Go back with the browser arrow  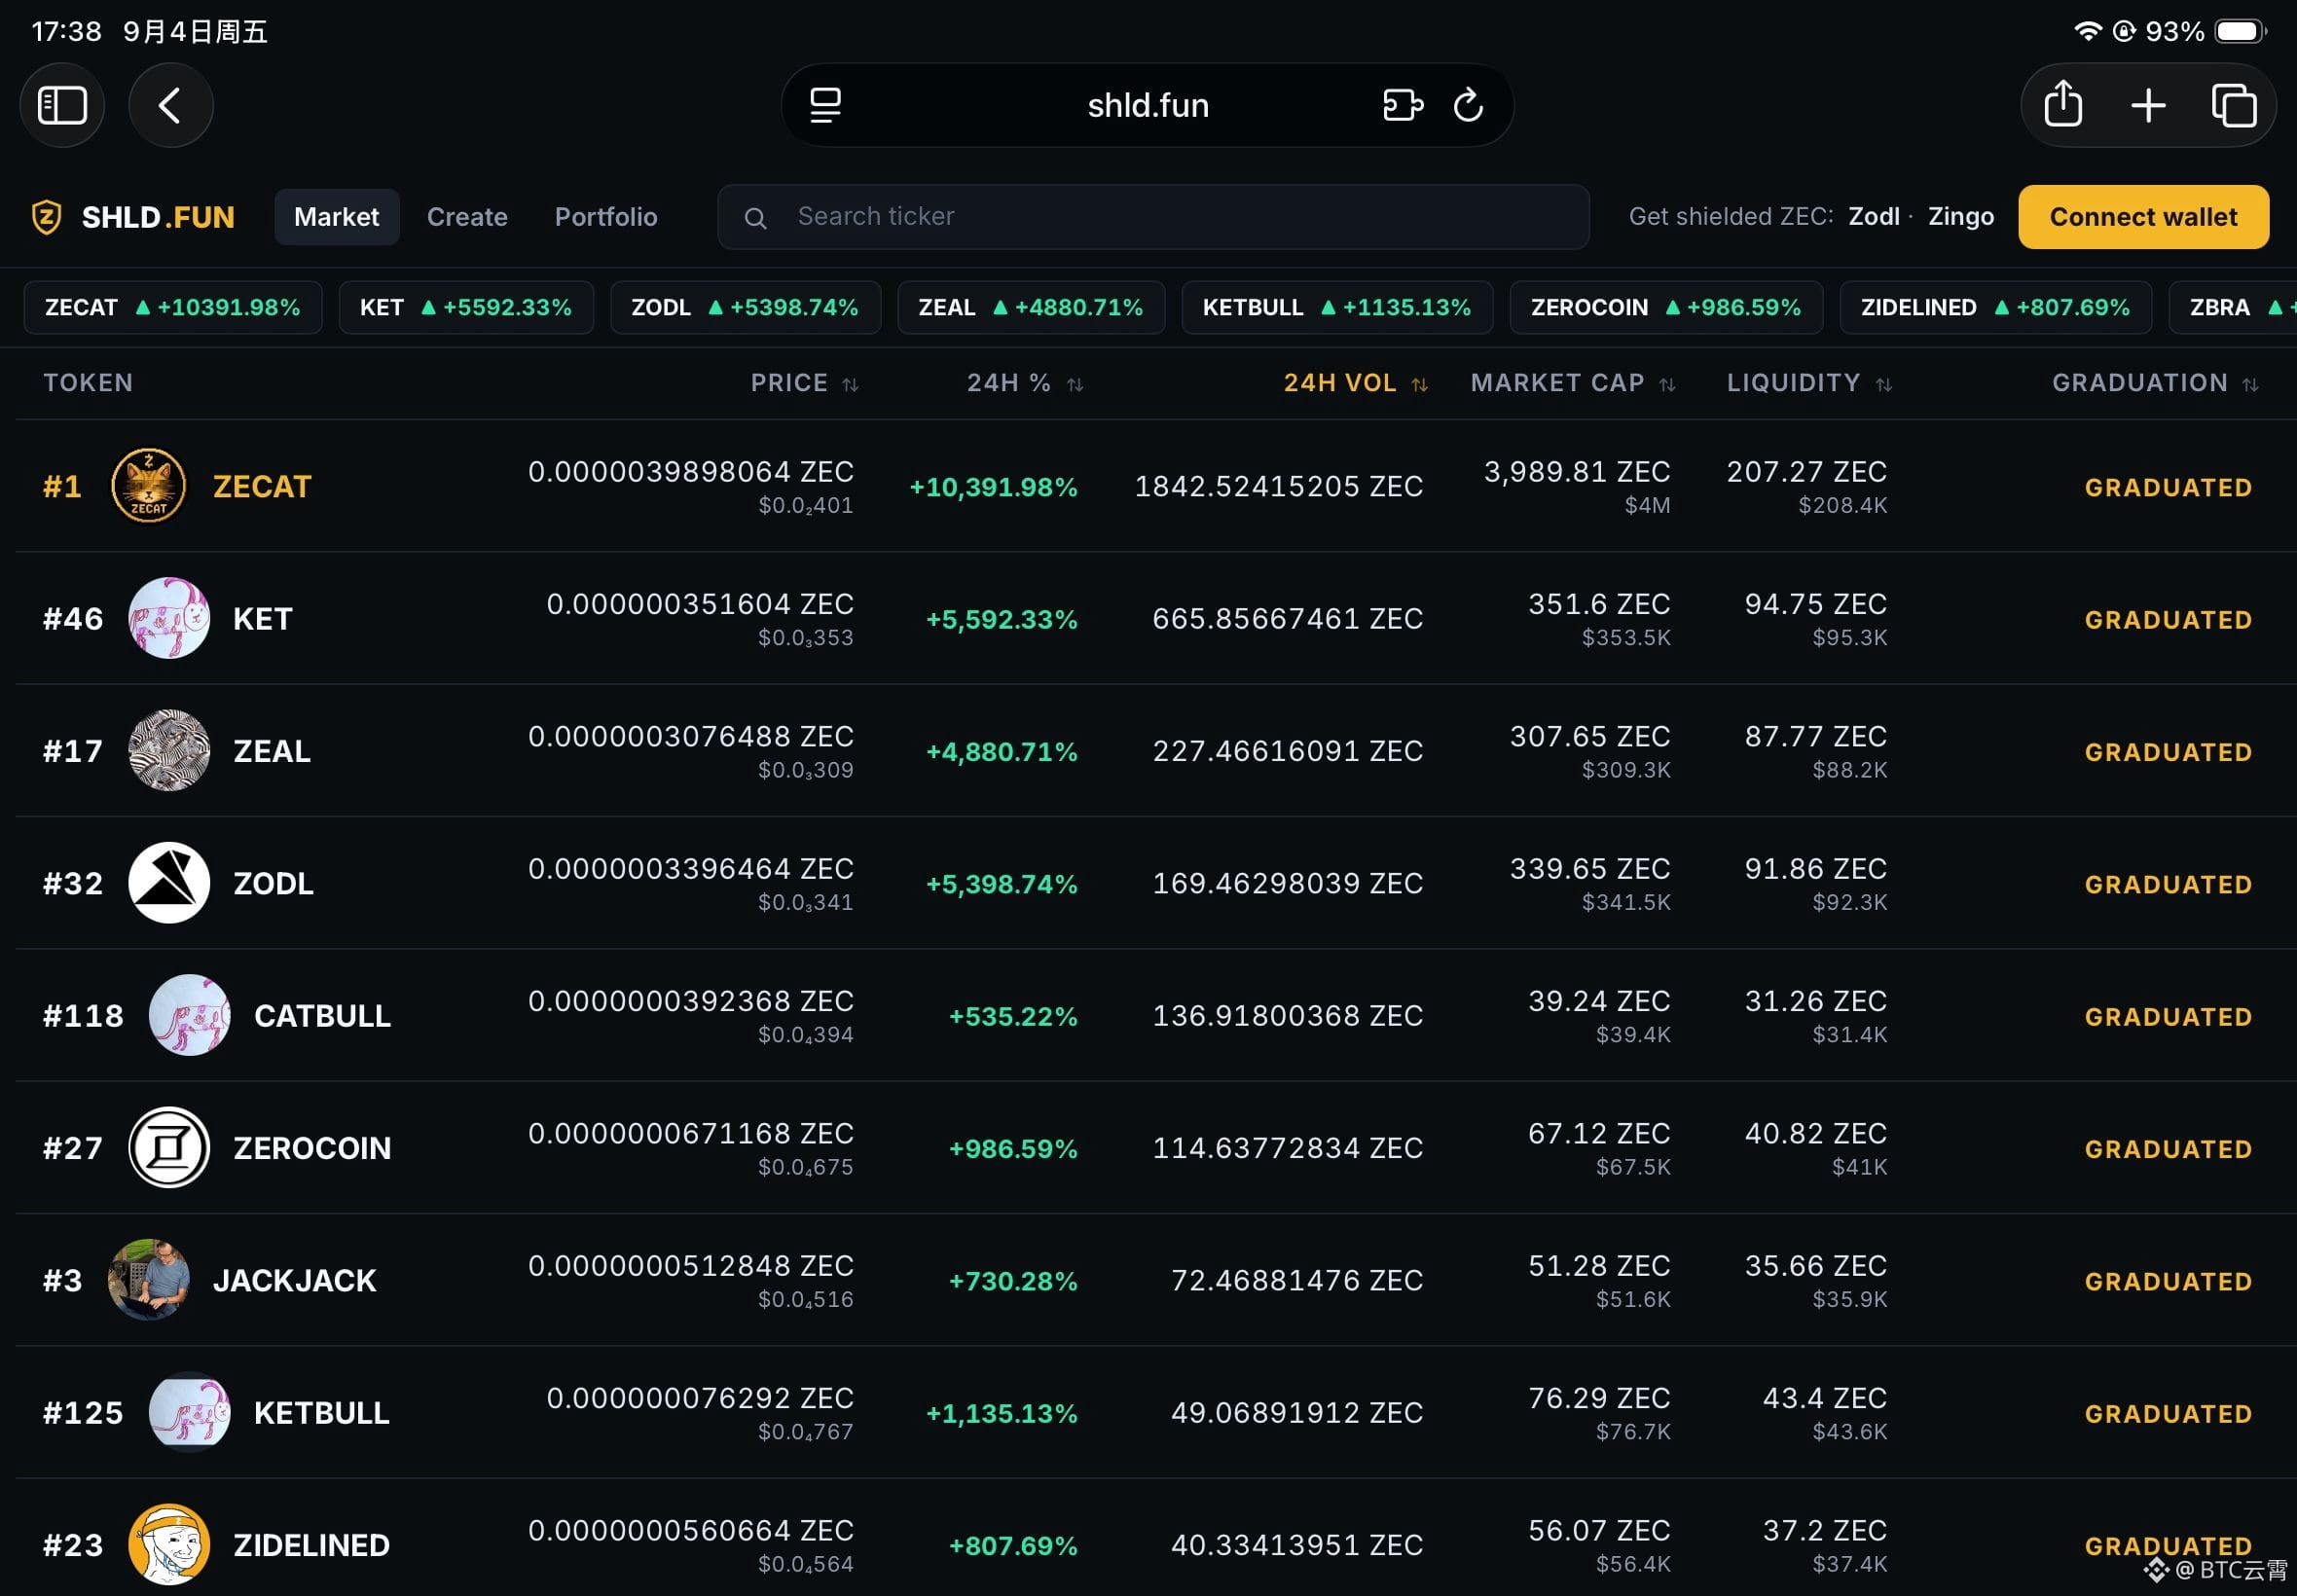point(171,105)
